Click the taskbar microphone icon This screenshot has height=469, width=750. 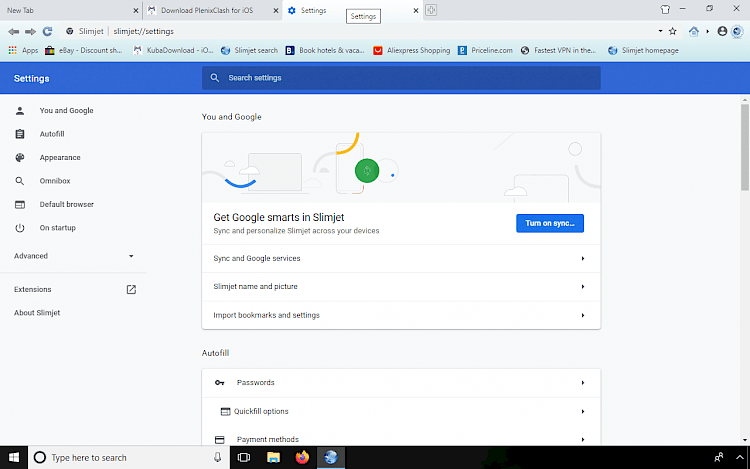pyautogui.click(x=218, y=458)
